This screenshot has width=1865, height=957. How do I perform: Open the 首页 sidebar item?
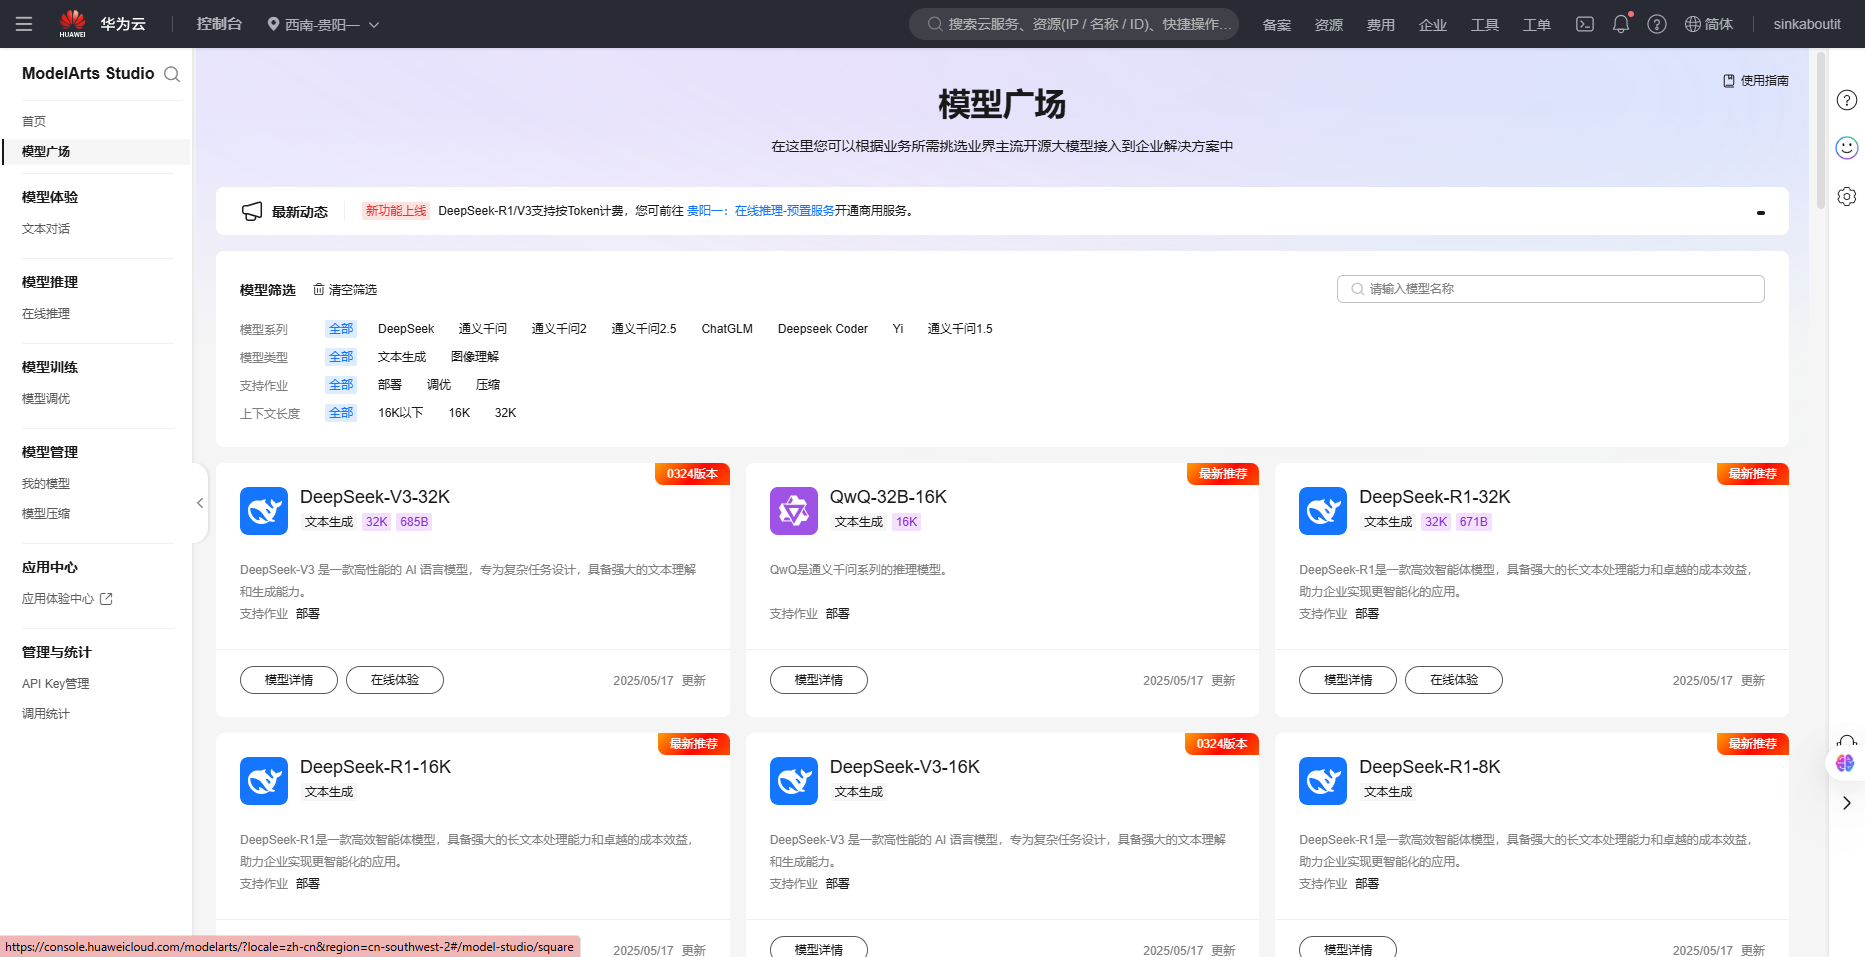(x=34, y=121)
